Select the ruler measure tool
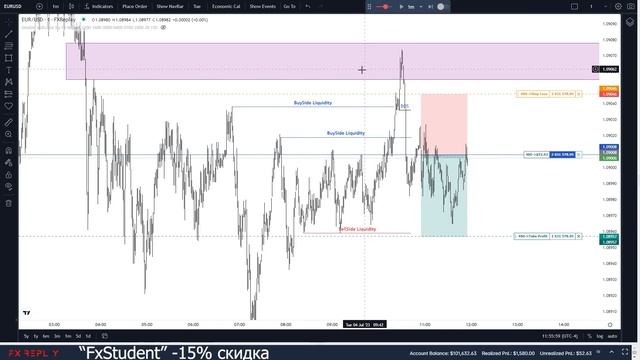Viewport: 640px width, 360px height. [x=9, y=122]
